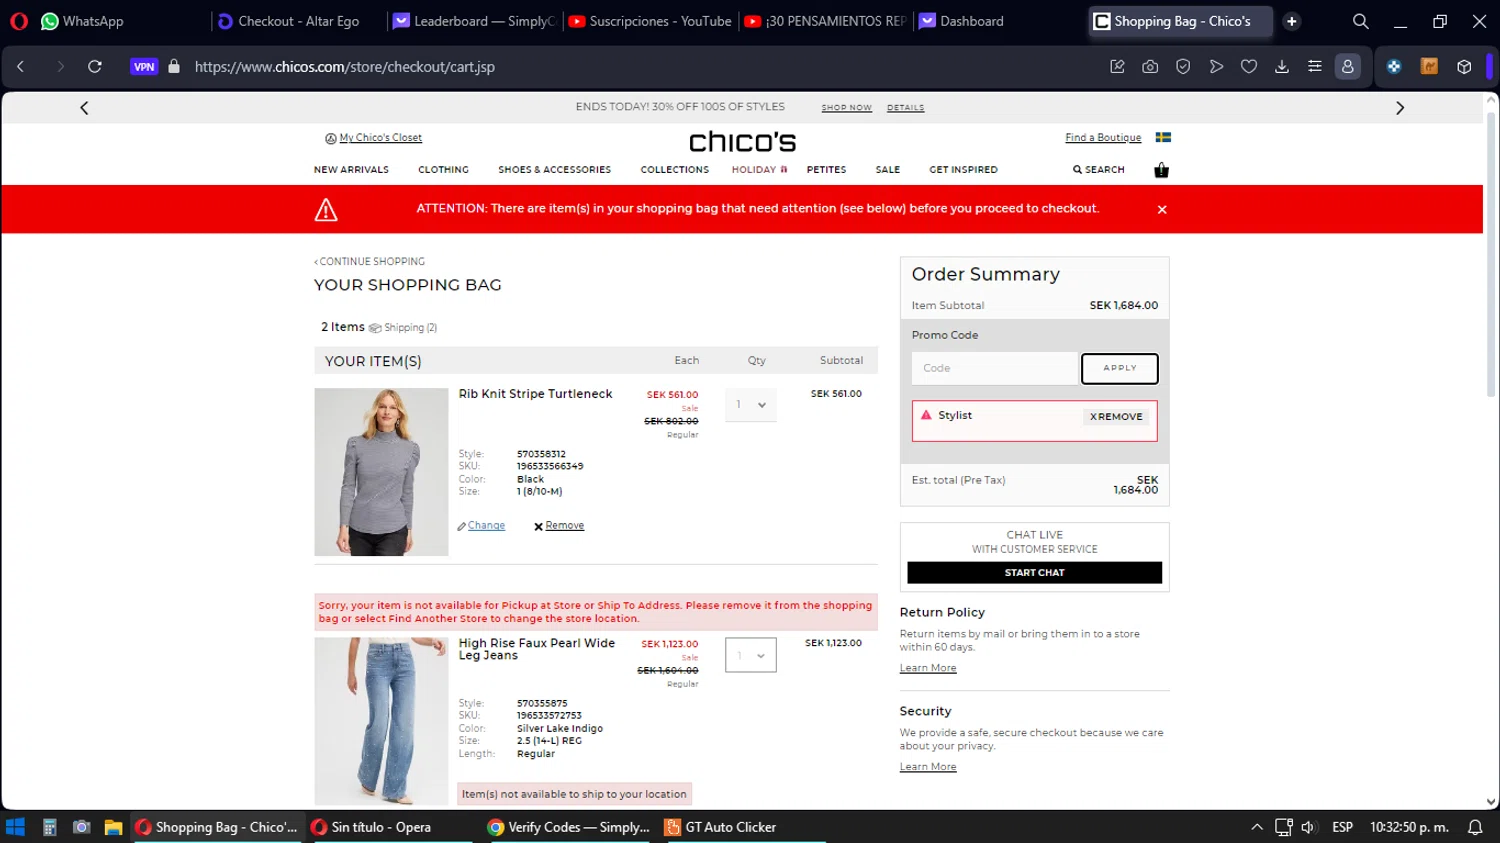
Task: Open the ad blocker shield icon
Action: (x=1183, y=67)
